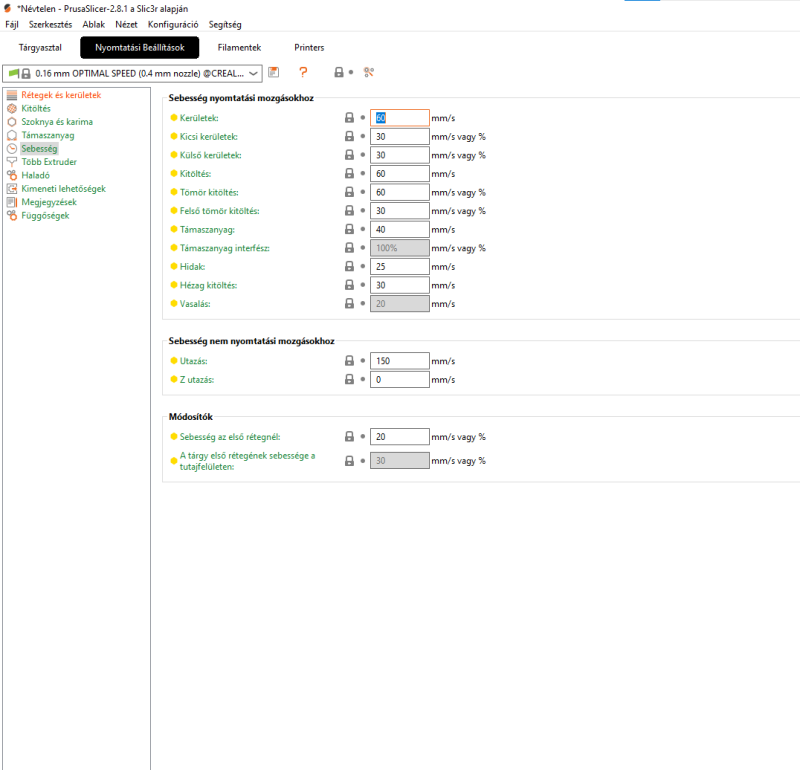Click lock icon for Külső kerületek

(349, 155)
